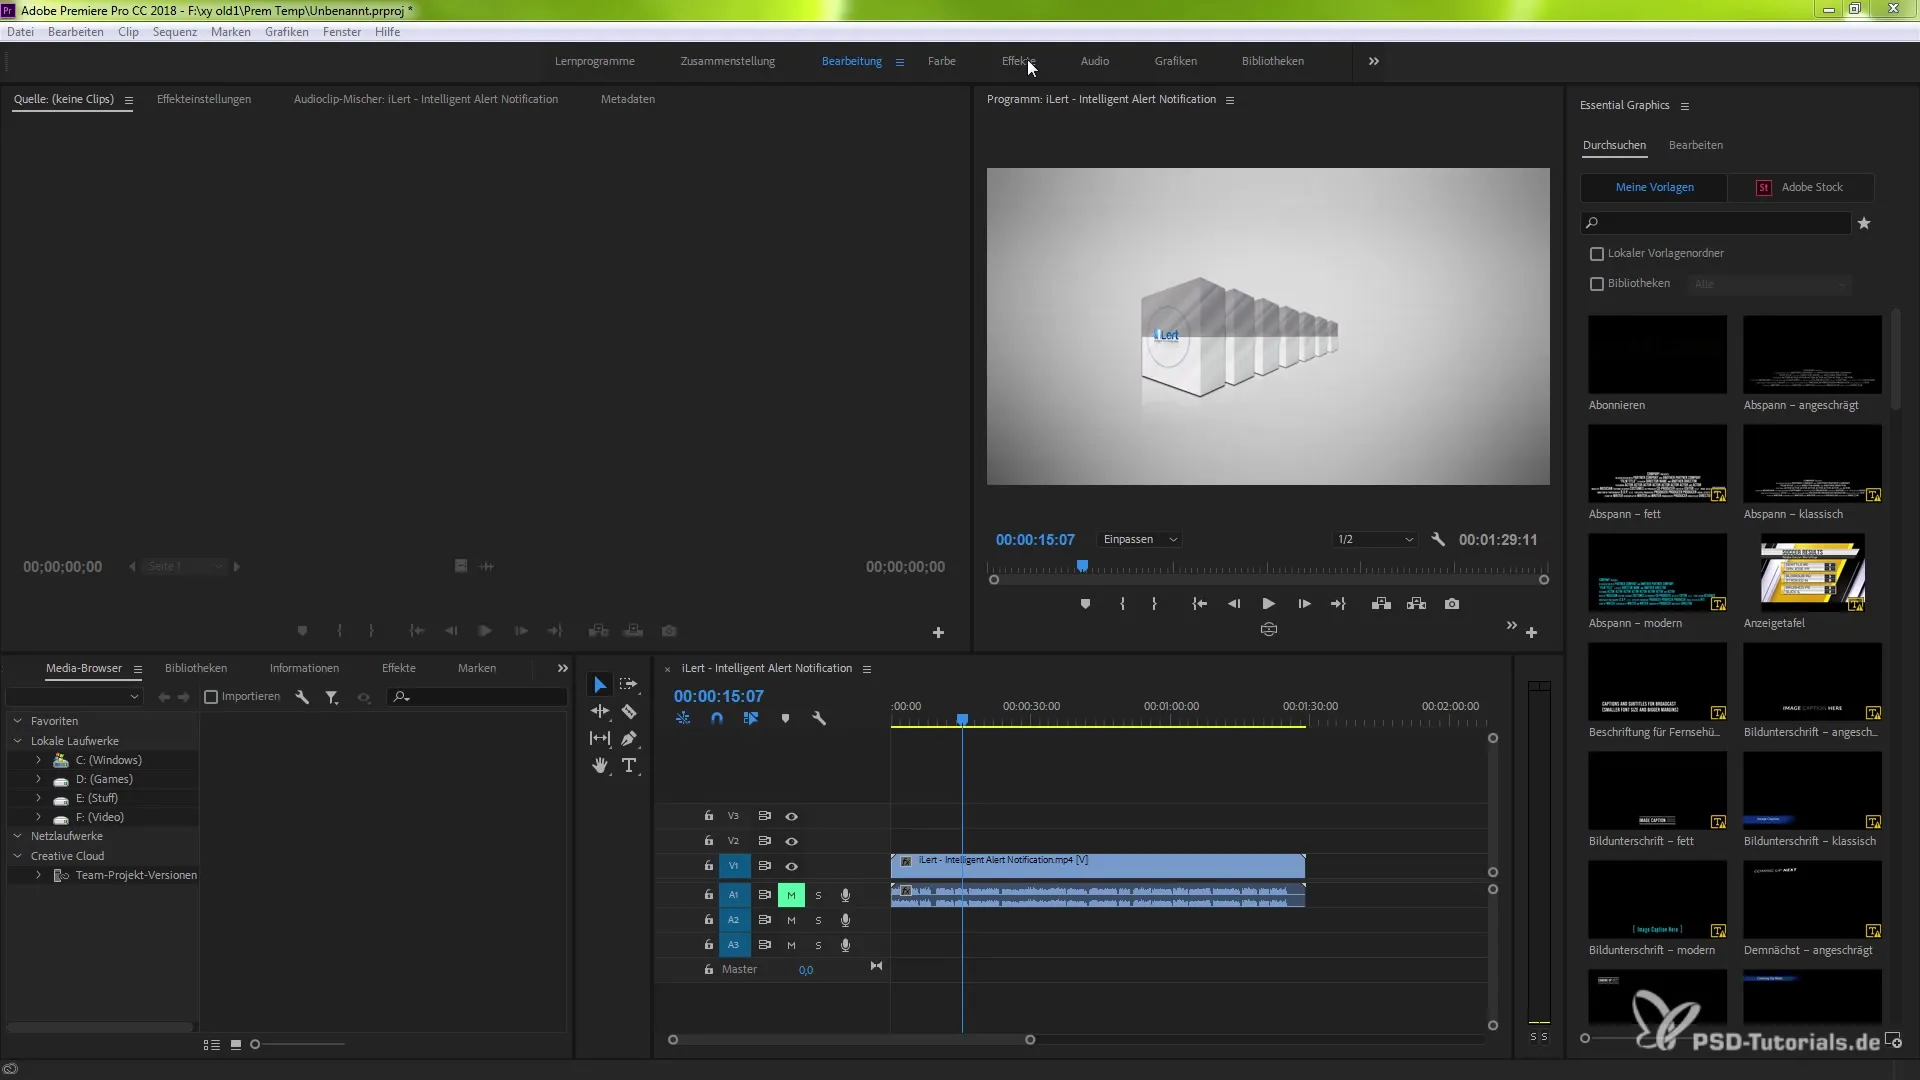Play the sequence in Program Monitor
Viewport: 1920px width, 1080px height.
(x=1268, y=604)
